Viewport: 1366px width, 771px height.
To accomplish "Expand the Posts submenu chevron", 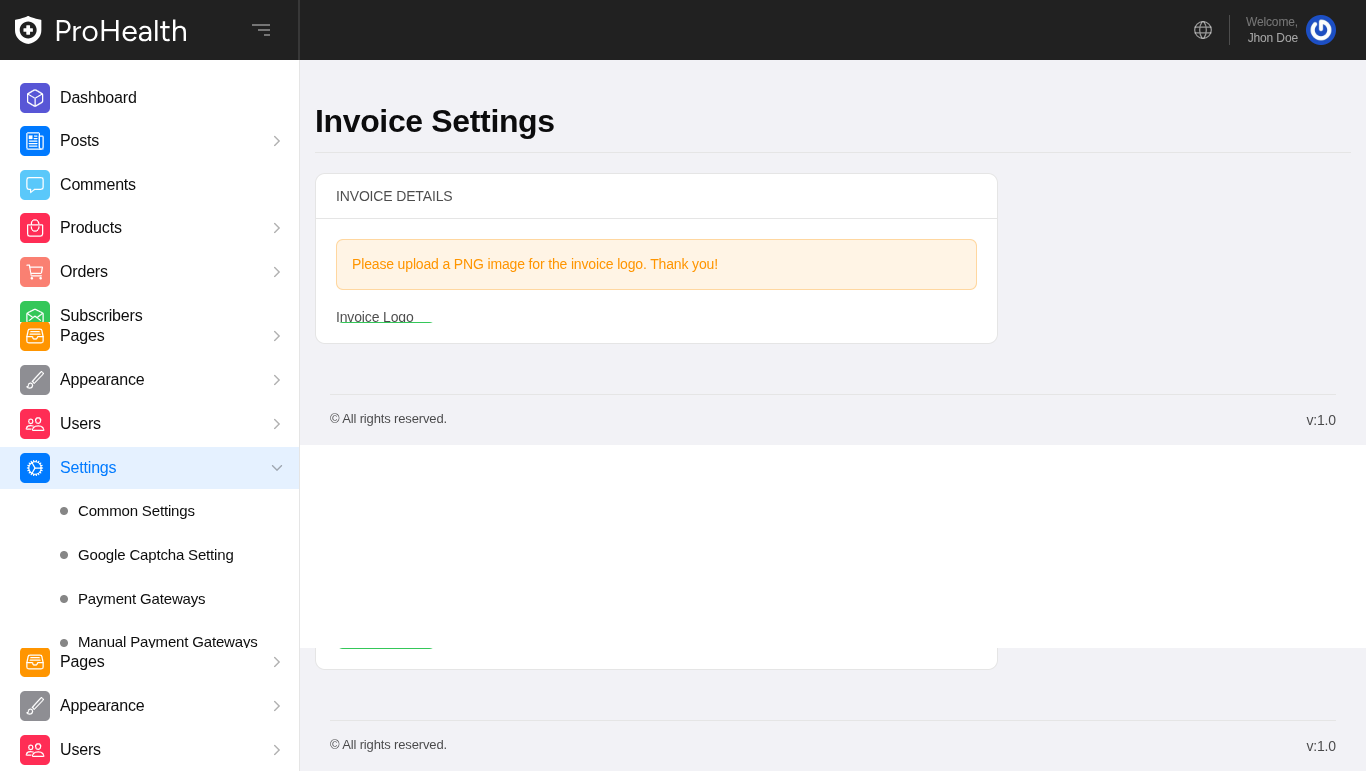I will pos(277,141).
